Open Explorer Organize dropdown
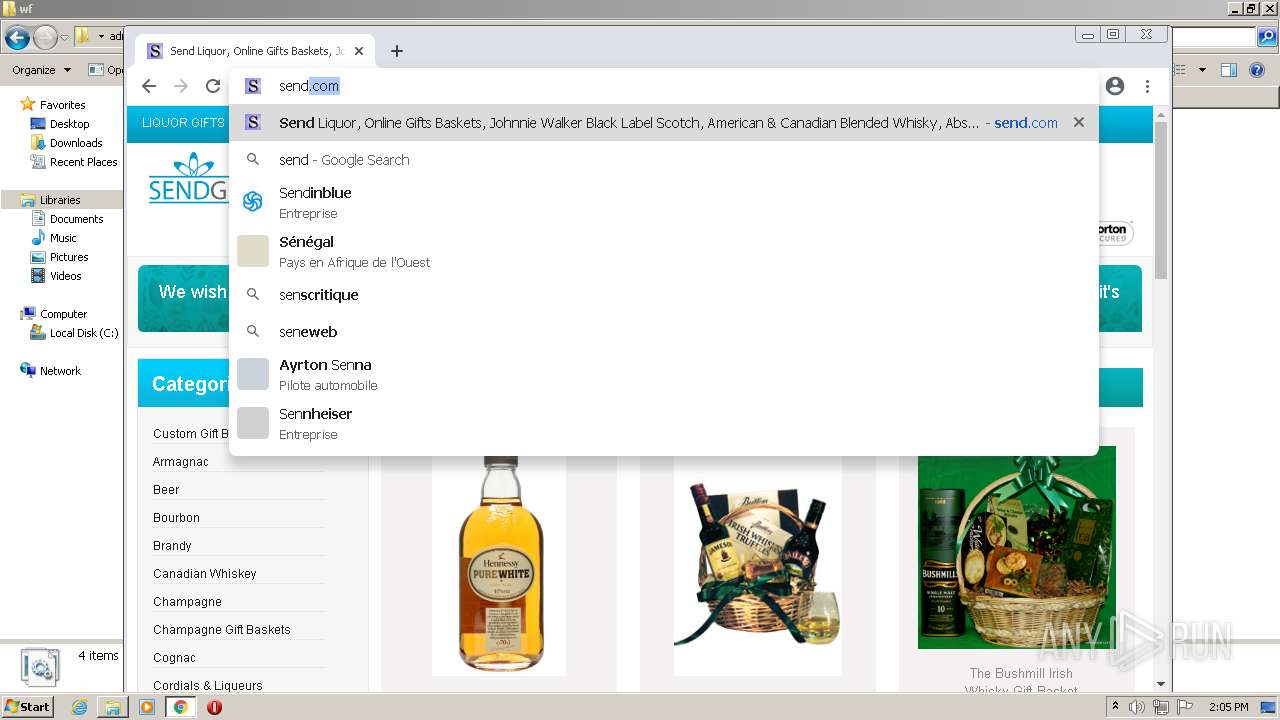 [41, 70]
